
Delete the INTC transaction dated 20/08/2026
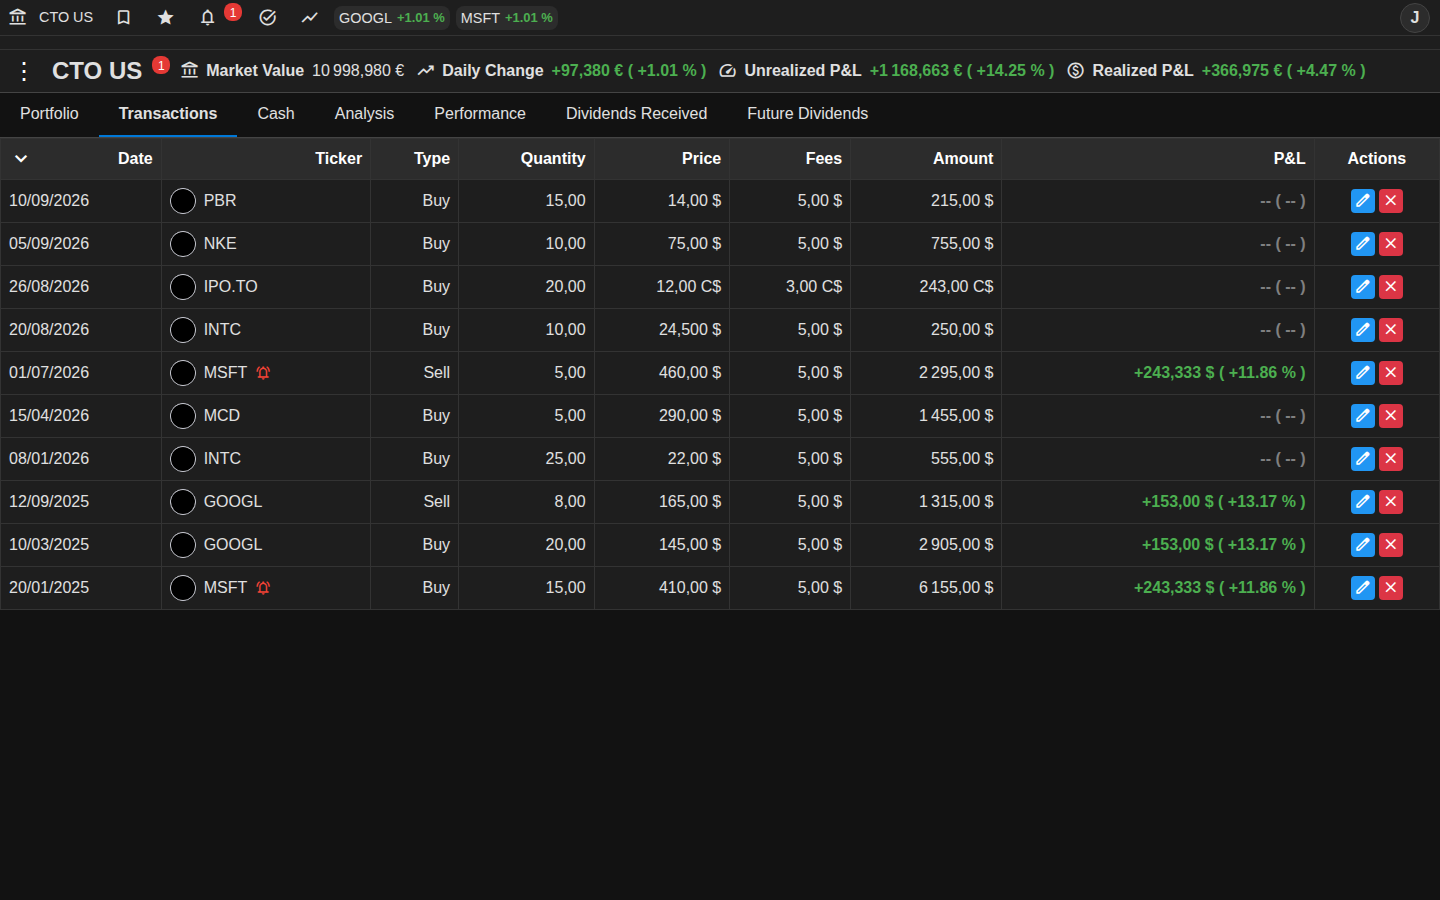[x=1391, y=330]
